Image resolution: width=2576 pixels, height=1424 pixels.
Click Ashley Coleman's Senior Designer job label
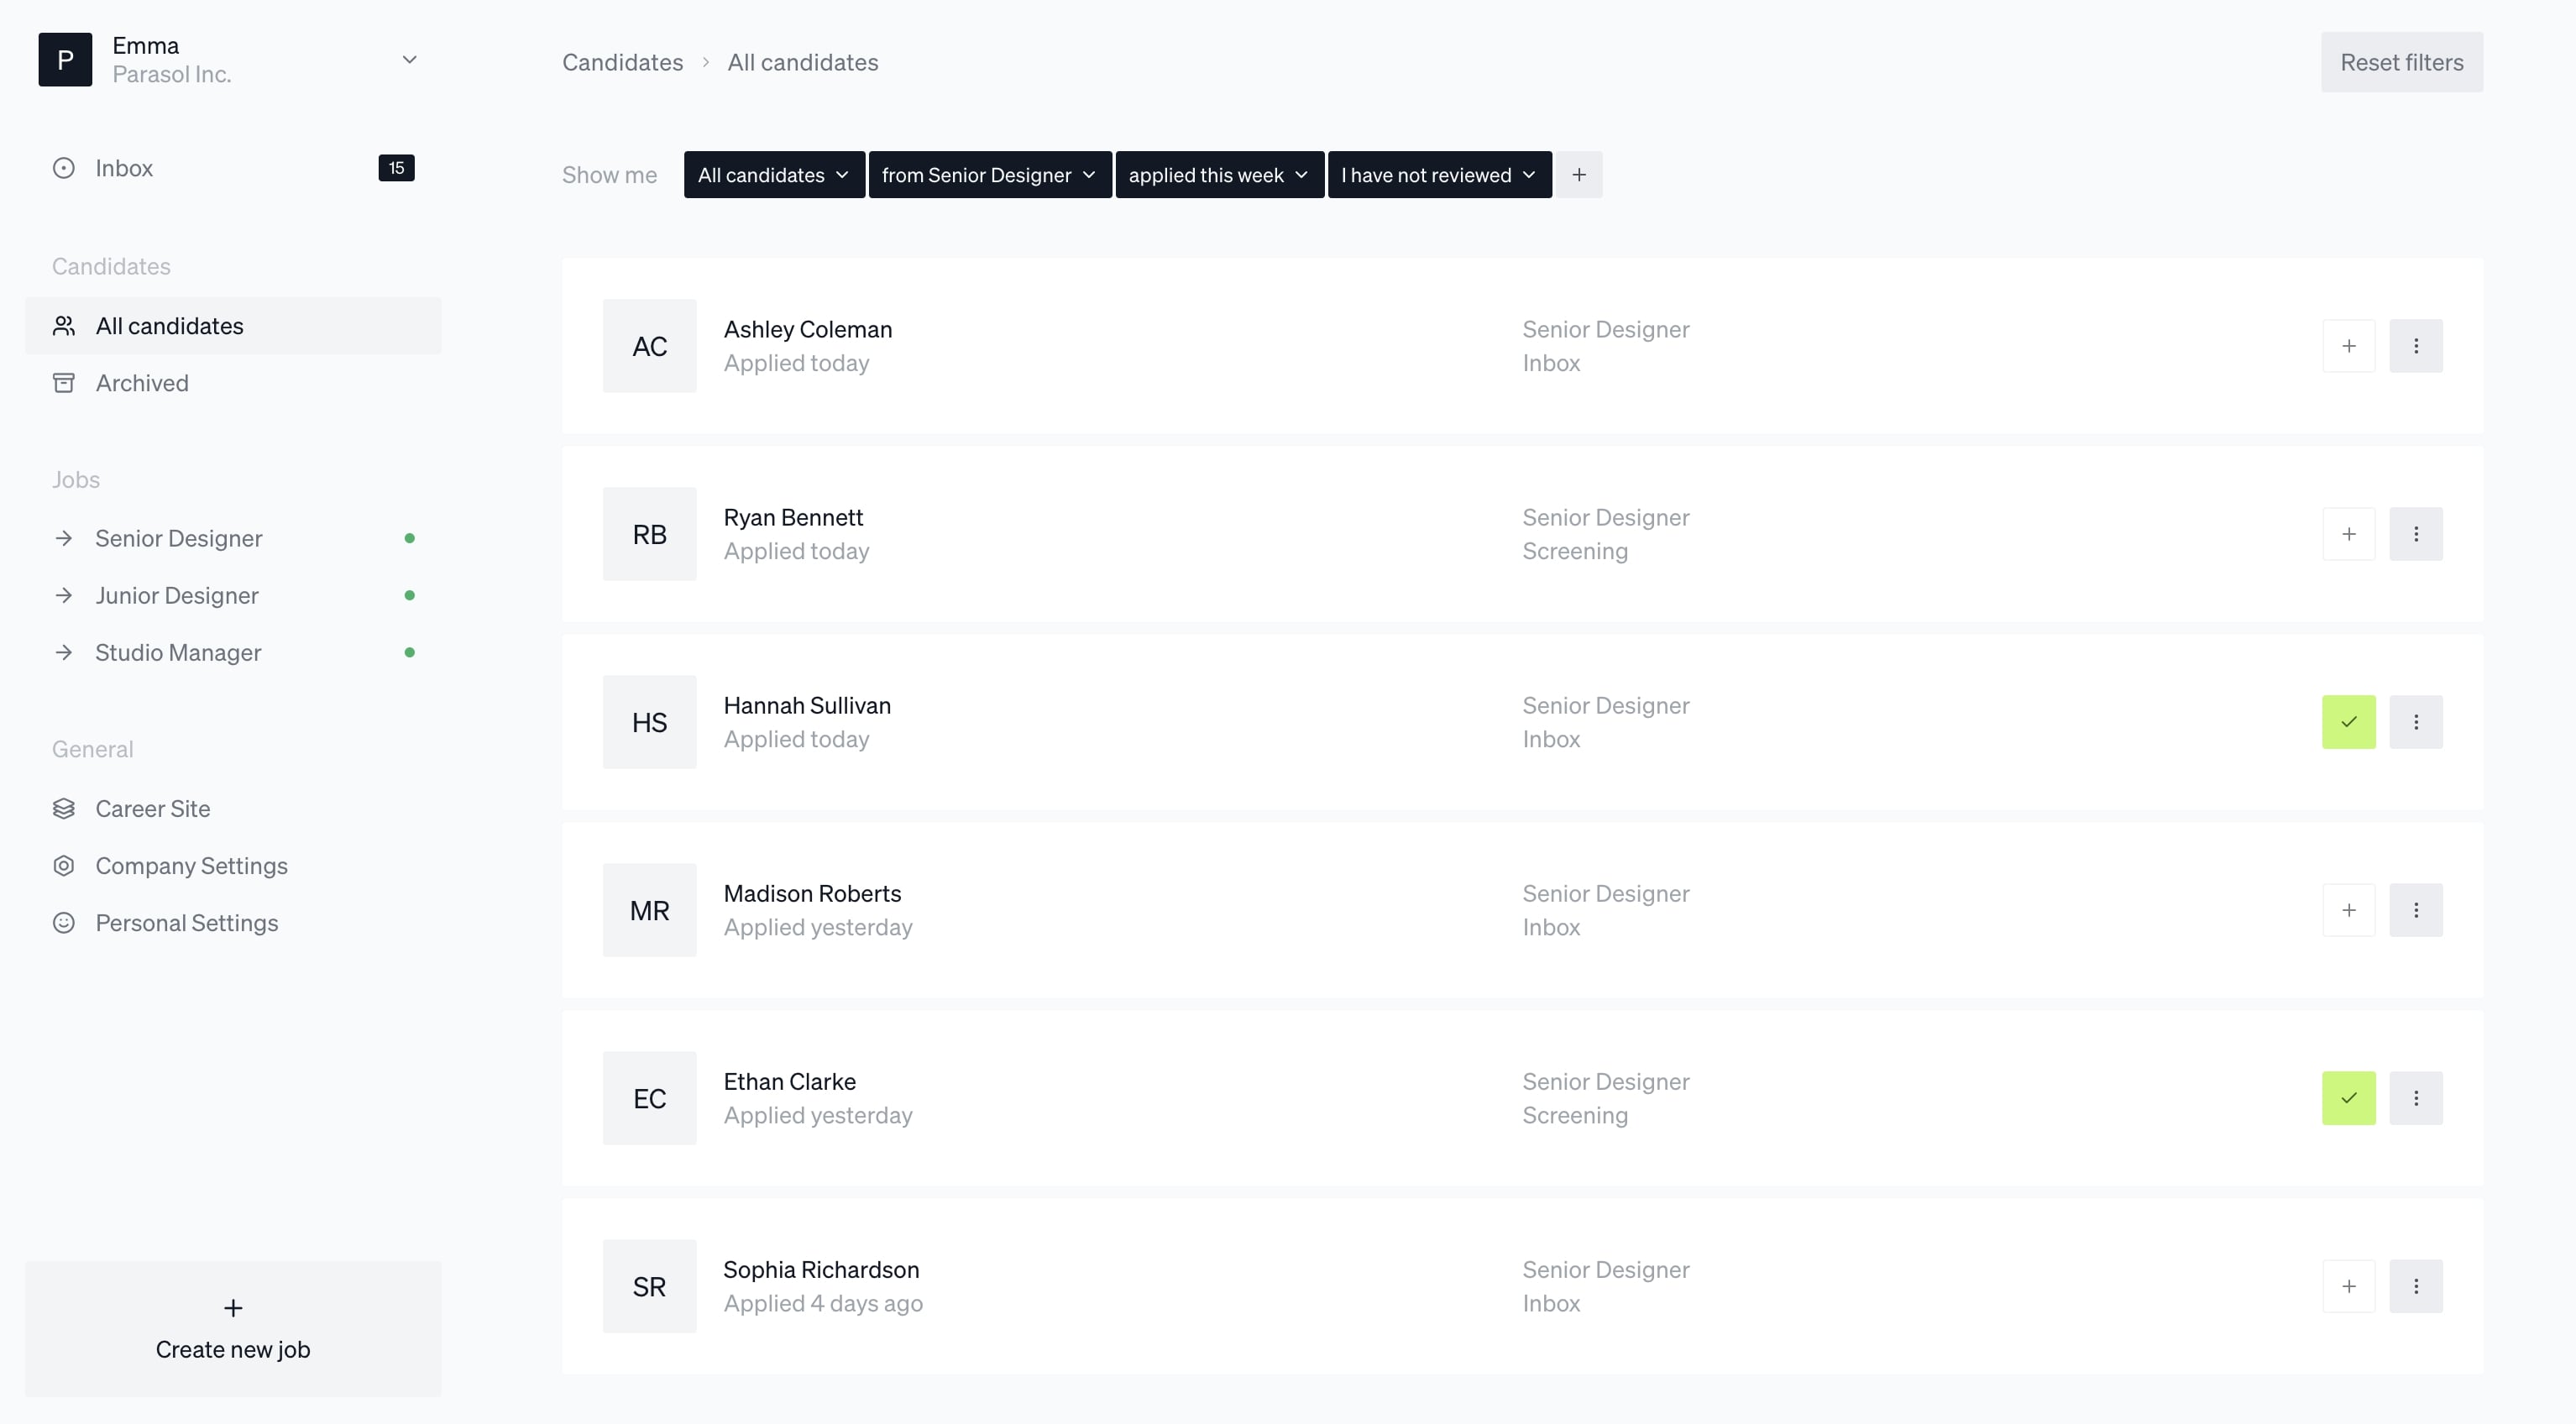(1606, 329)
